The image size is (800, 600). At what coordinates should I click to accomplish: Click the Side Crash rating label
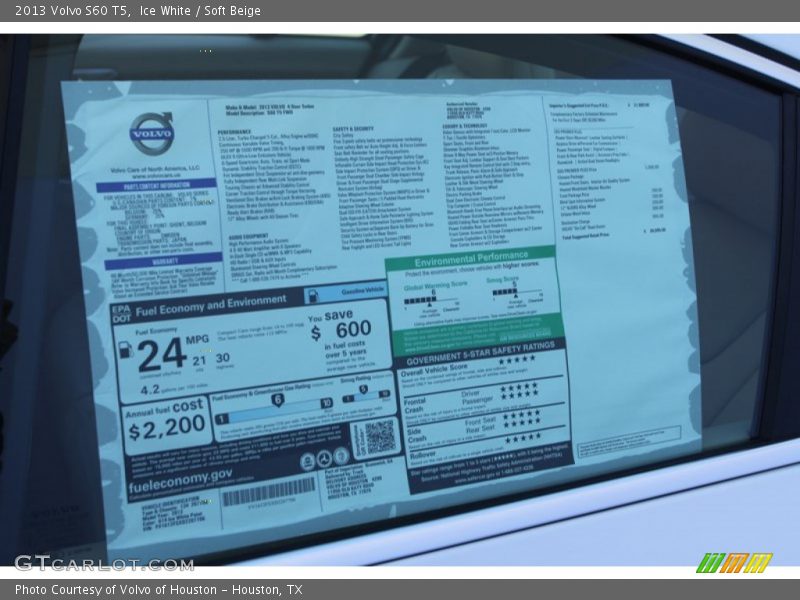tap(416, 435)
